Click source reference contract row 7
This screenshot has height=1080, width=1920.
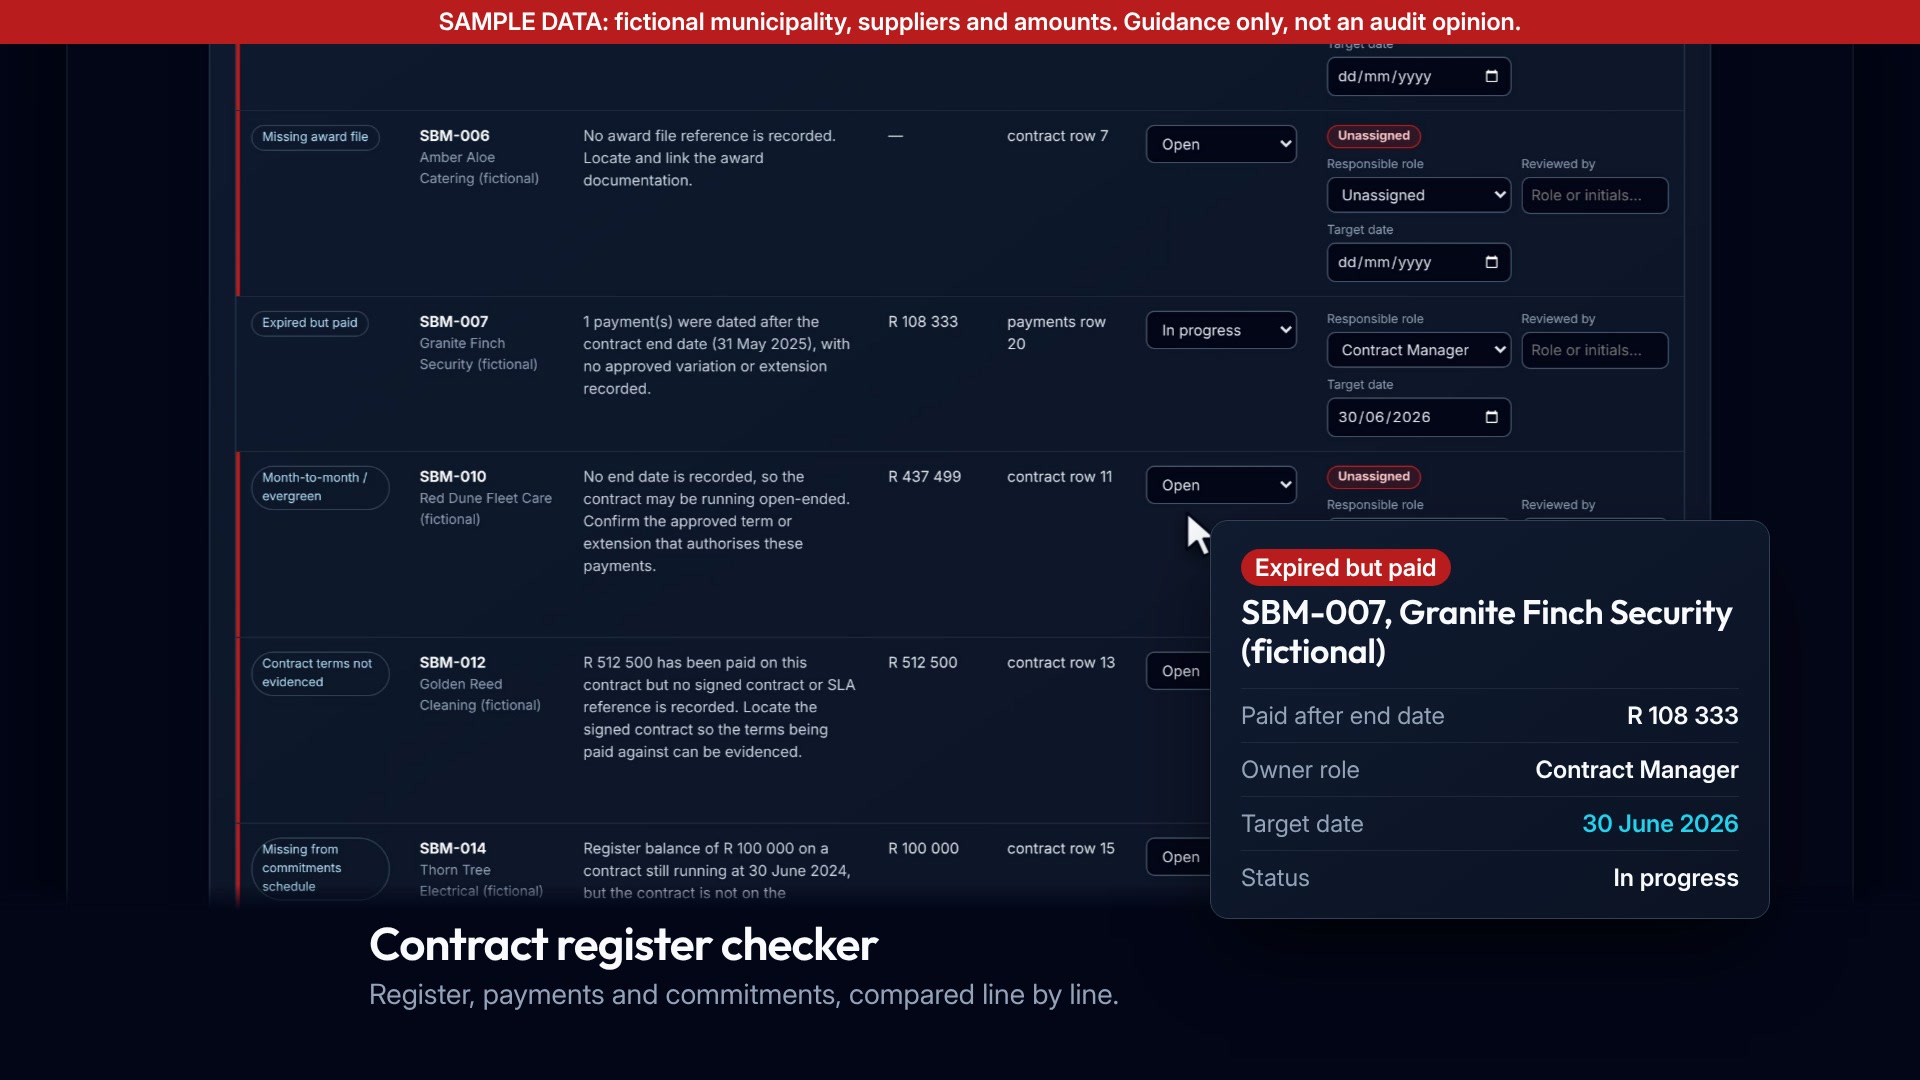point(1057,136)
